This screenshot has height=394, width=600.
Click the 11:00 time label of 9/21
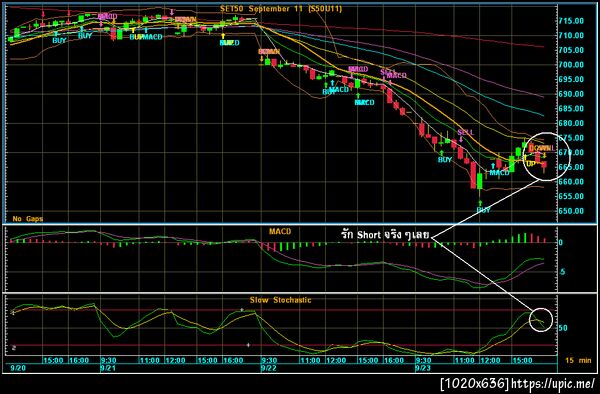149,360
